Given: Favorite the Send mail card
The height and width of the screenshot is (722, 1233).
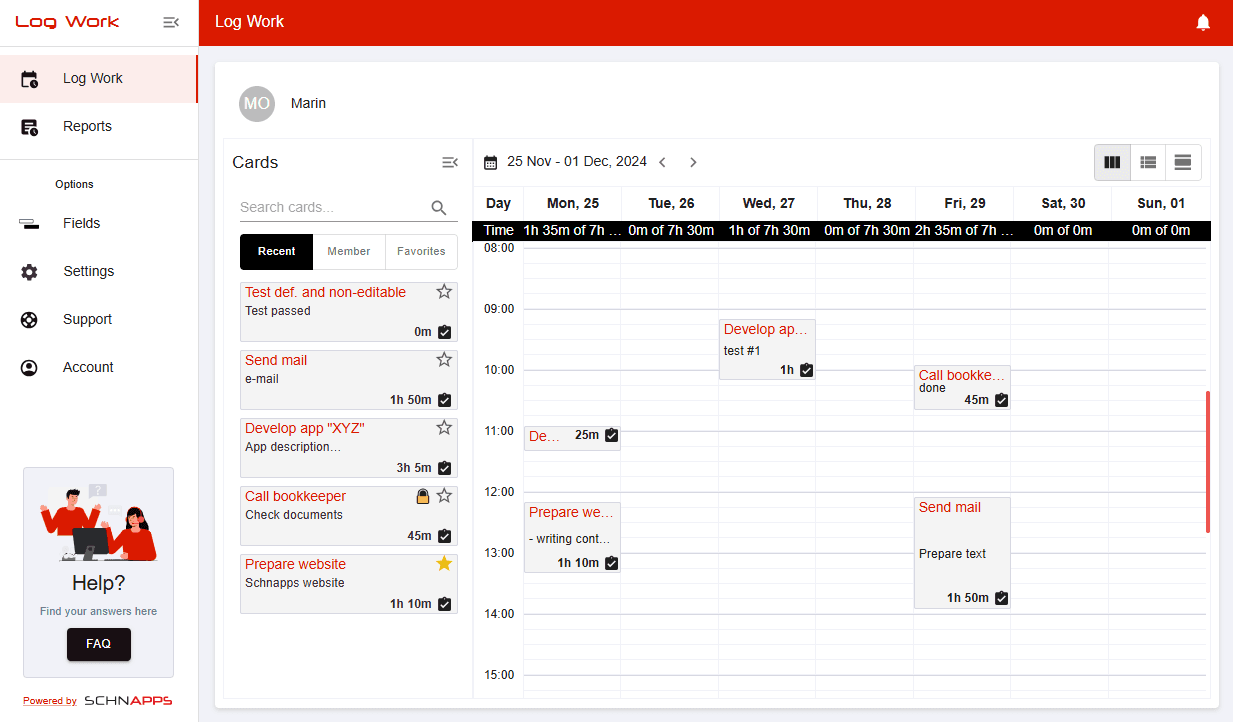Looking at the screenshot, I should (x=443, y=359).
